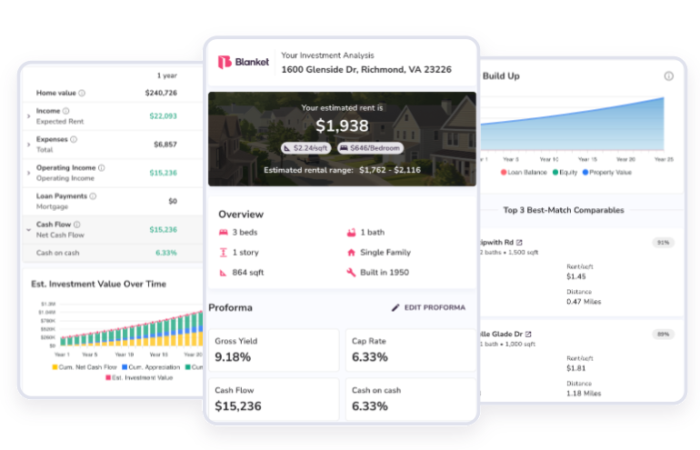
Task: Click Est. Investment Value Over Time chart bars
Action: tap(132, 329)
